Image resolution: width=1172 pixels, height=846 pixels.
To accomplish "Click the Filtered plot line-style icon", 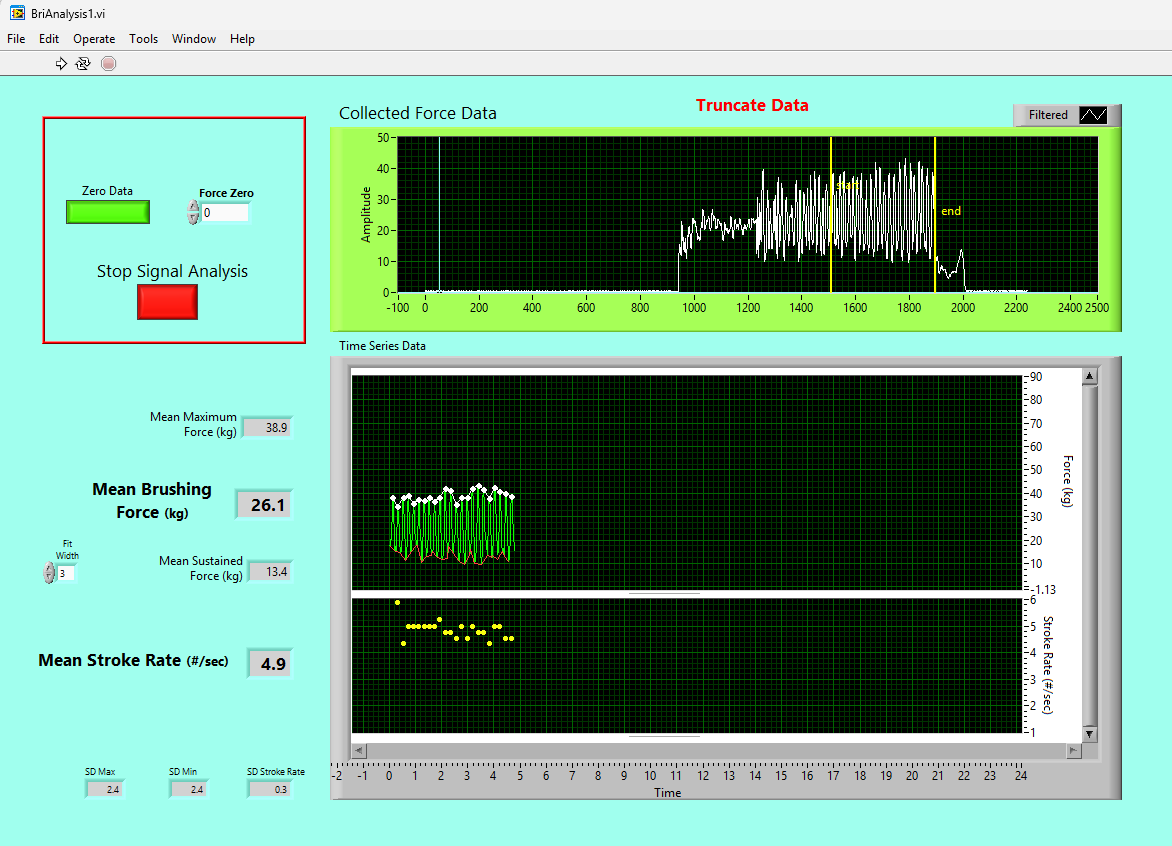I will pos(1093,115).
